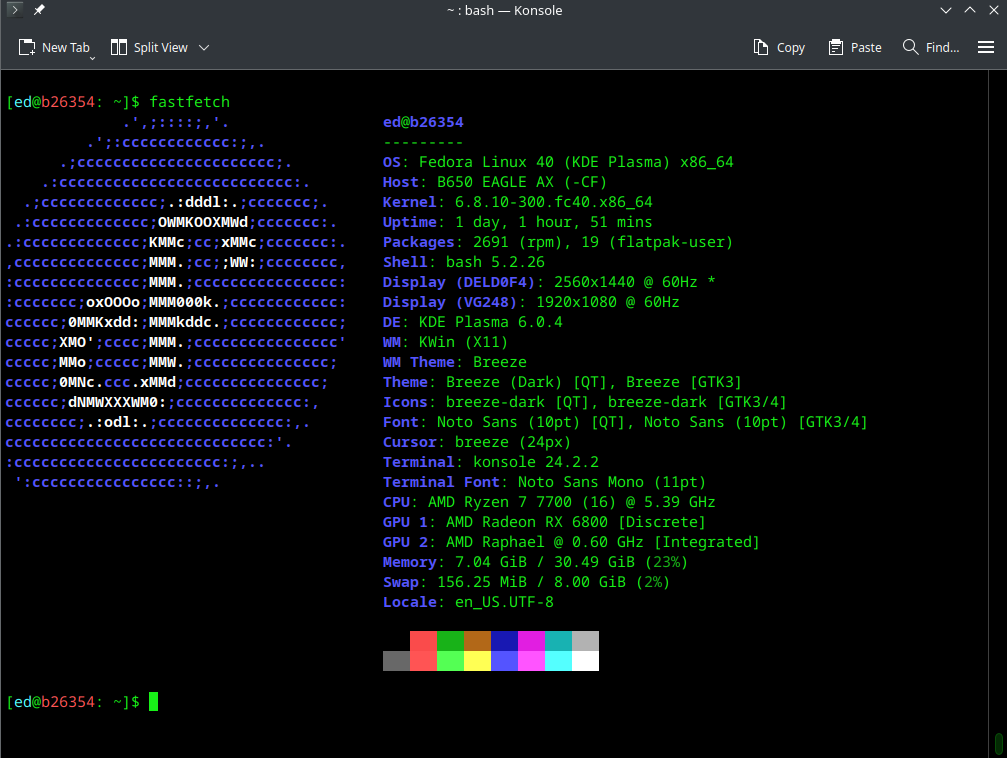The height and width of the screenshot is (758, 1007).
Task: Expand the Split View chevron menu
Action: [204, 48]
